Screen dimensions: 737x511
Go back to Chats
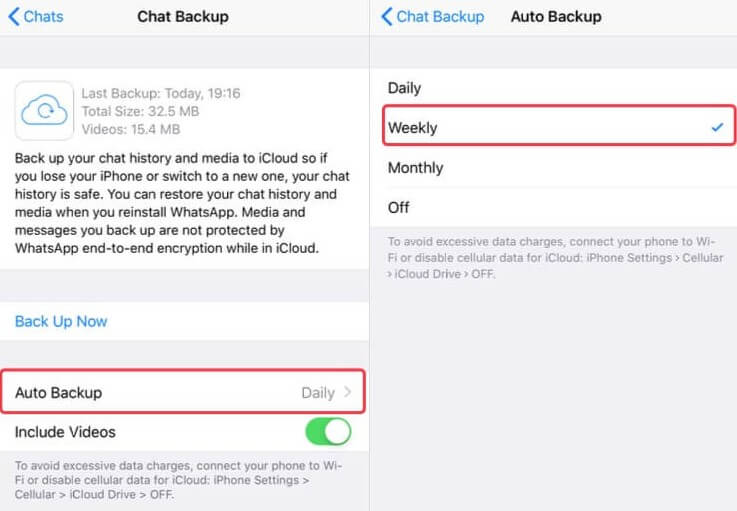click(36, 17)
